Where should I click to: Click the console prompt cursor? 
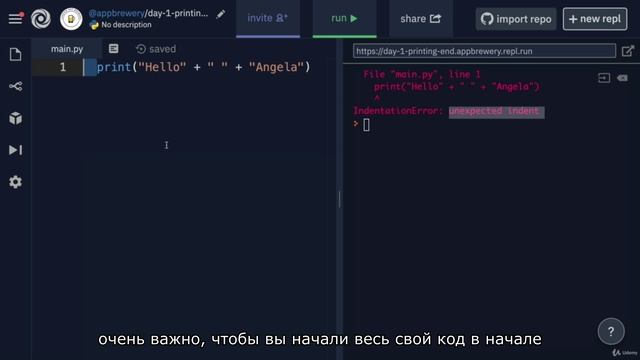(366, 125)
